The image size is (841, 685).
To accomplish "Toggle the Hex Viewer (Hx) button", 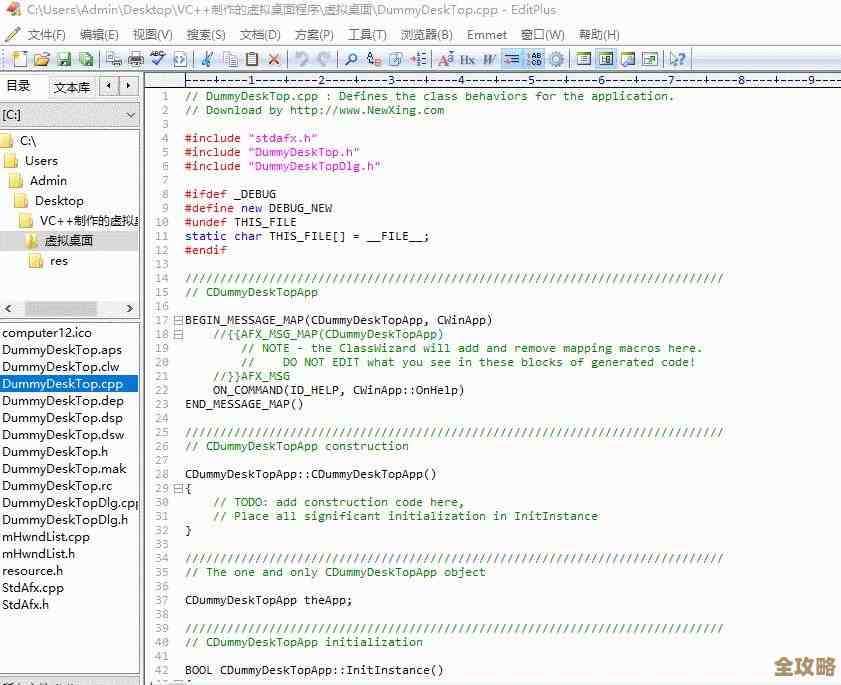I will point(467,60).
